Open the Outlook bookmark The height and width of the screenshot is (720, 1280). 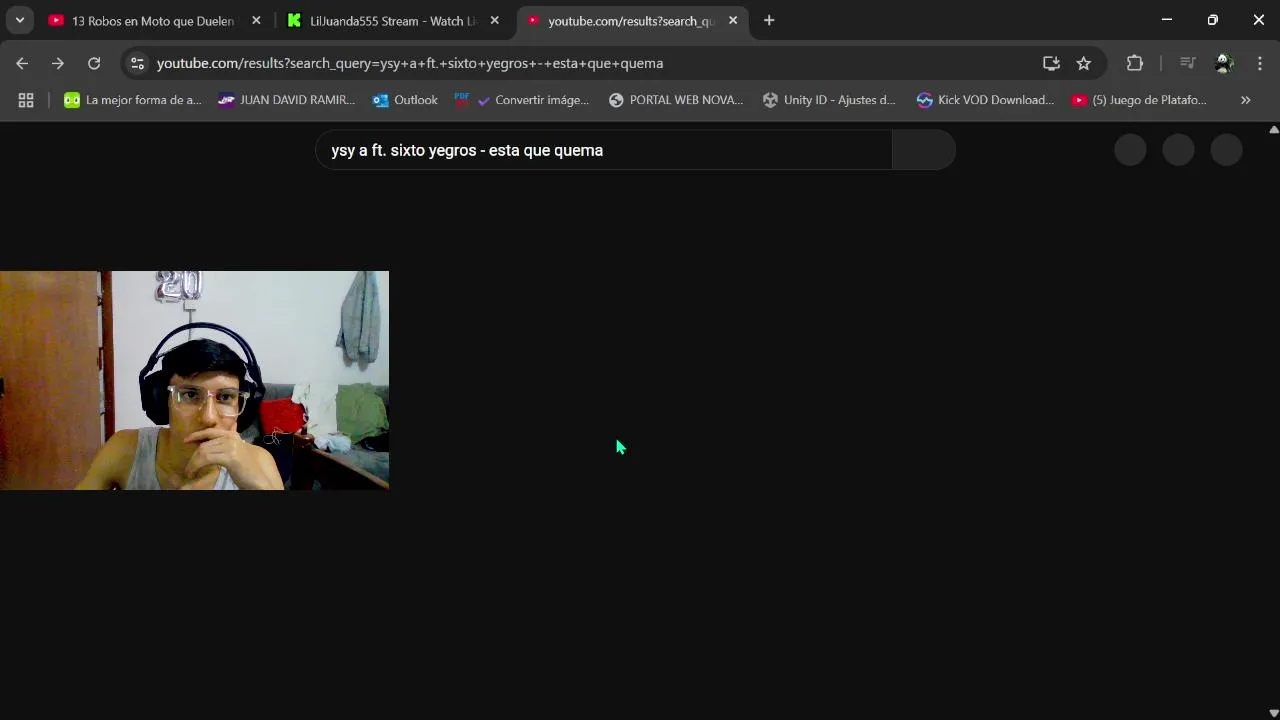click(405, 100)
